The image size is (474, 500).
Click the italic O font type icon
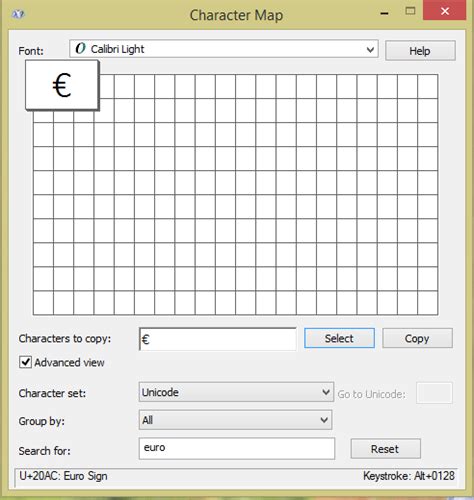coord(80,49)
